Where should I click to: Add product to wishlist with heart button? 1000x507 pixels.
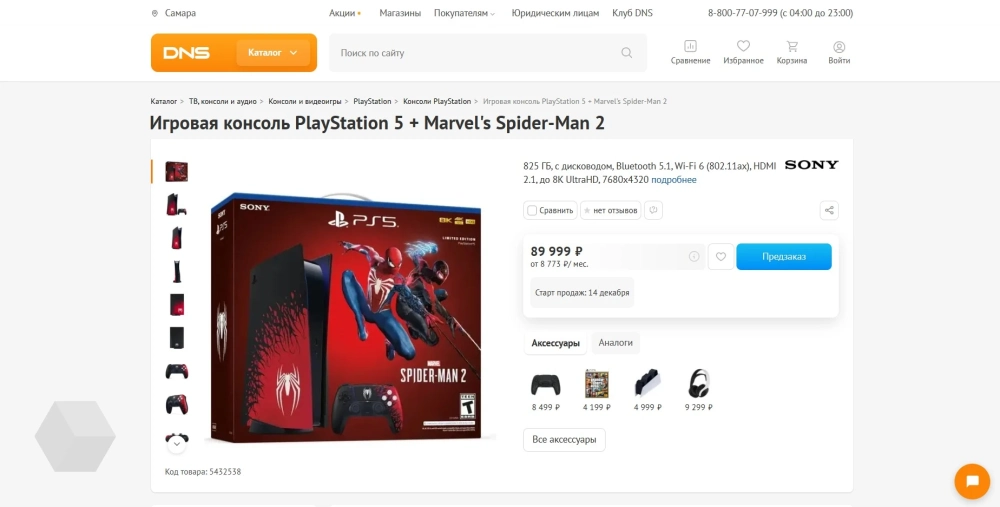point(721,256)
